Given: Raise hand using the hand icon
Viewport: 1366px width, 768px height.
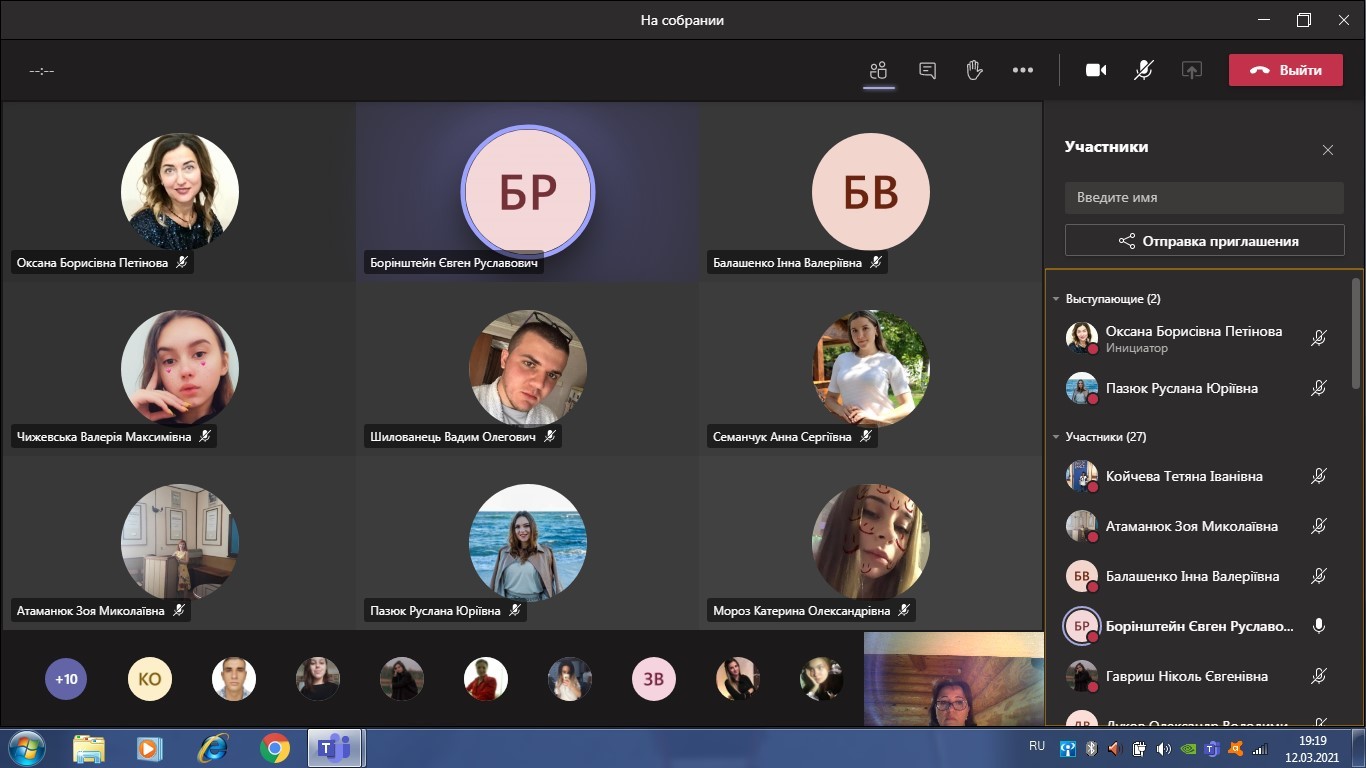Looking at the screenshot, I should 974,70.
